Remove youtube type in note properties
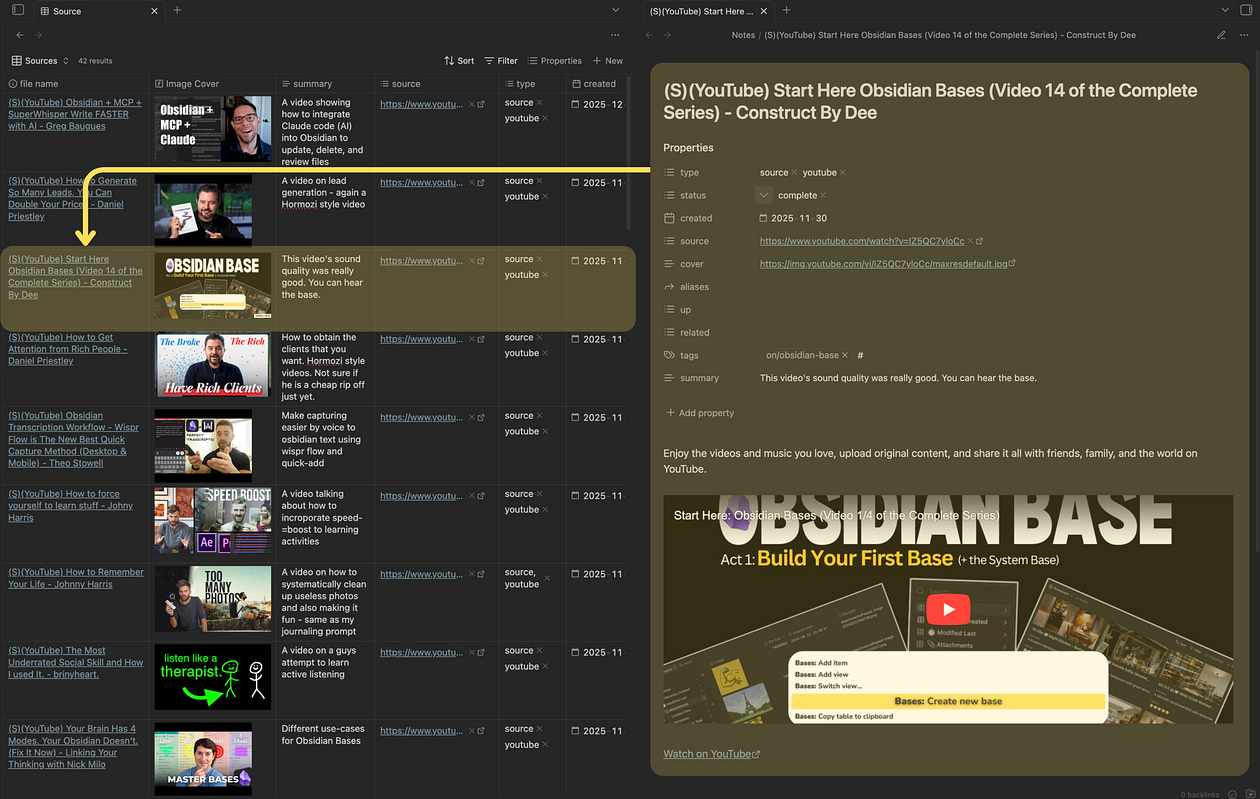This screenshot has height=799, width=1260. (842, 173)
